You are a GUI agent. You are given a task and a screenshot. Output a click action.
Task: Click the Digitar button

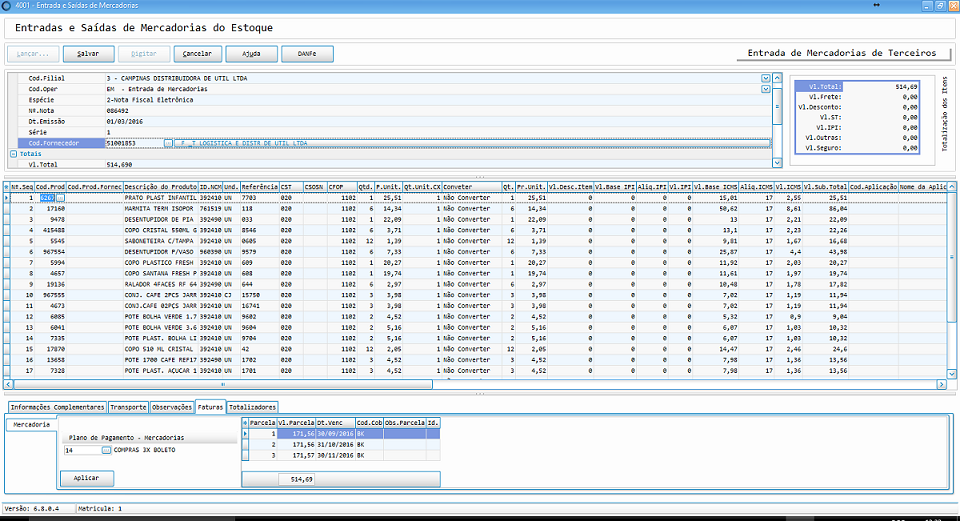[144, 54]
